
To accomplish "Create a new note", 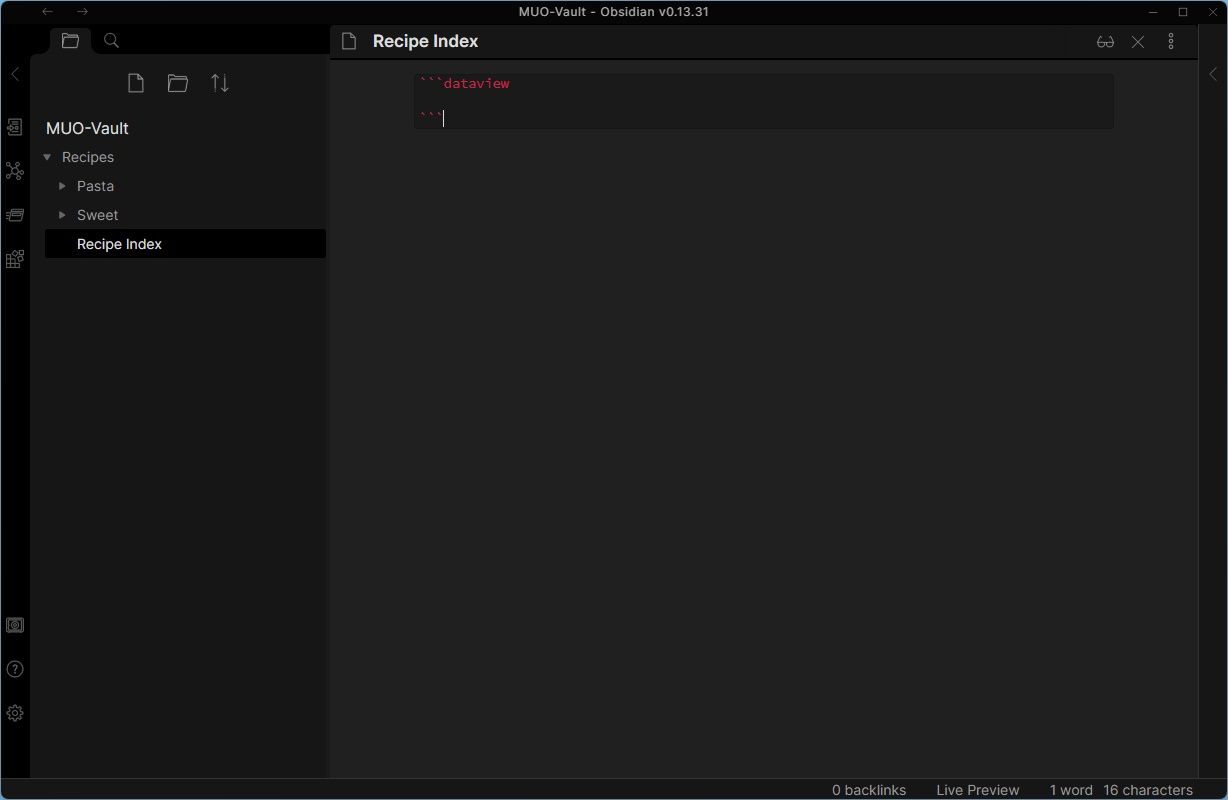I will (x=136, y=83).
